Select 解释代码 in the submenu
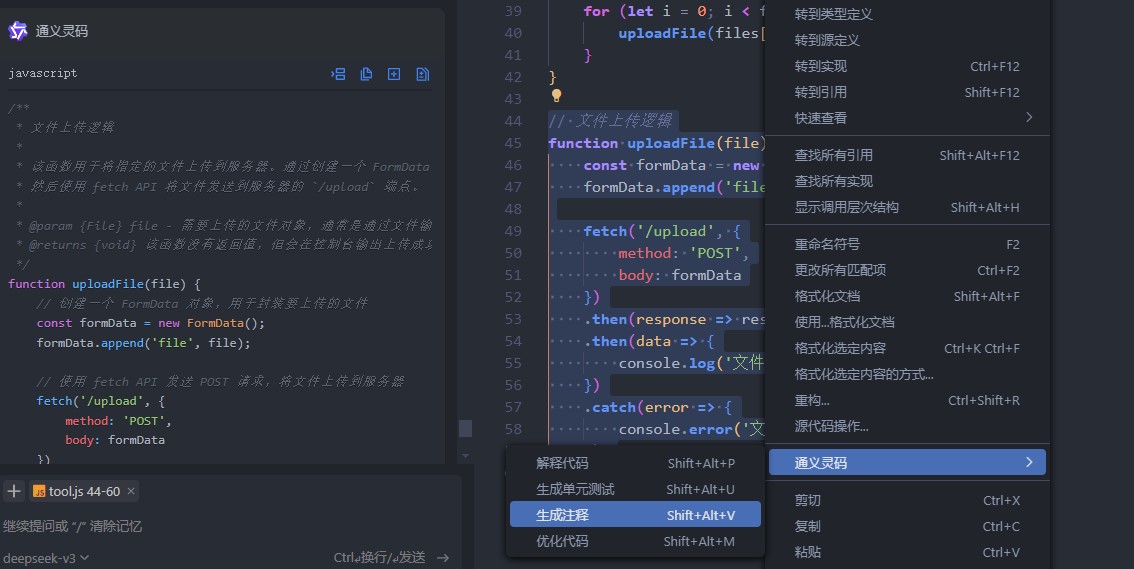This screenshot has width=1134, height=569. click(635, 463)
